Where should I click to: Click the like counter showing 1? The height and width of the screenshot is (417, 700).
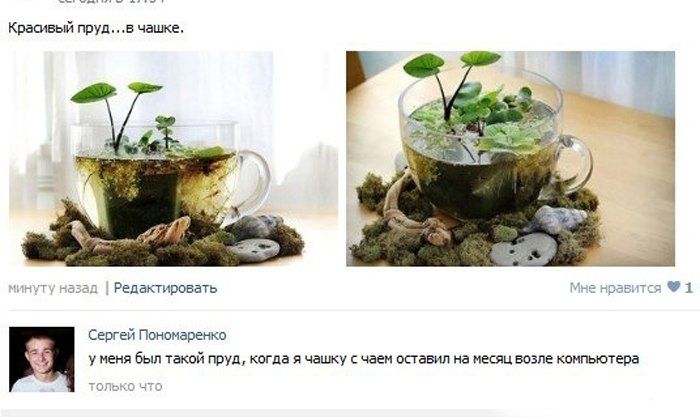[x=689, y=288]
